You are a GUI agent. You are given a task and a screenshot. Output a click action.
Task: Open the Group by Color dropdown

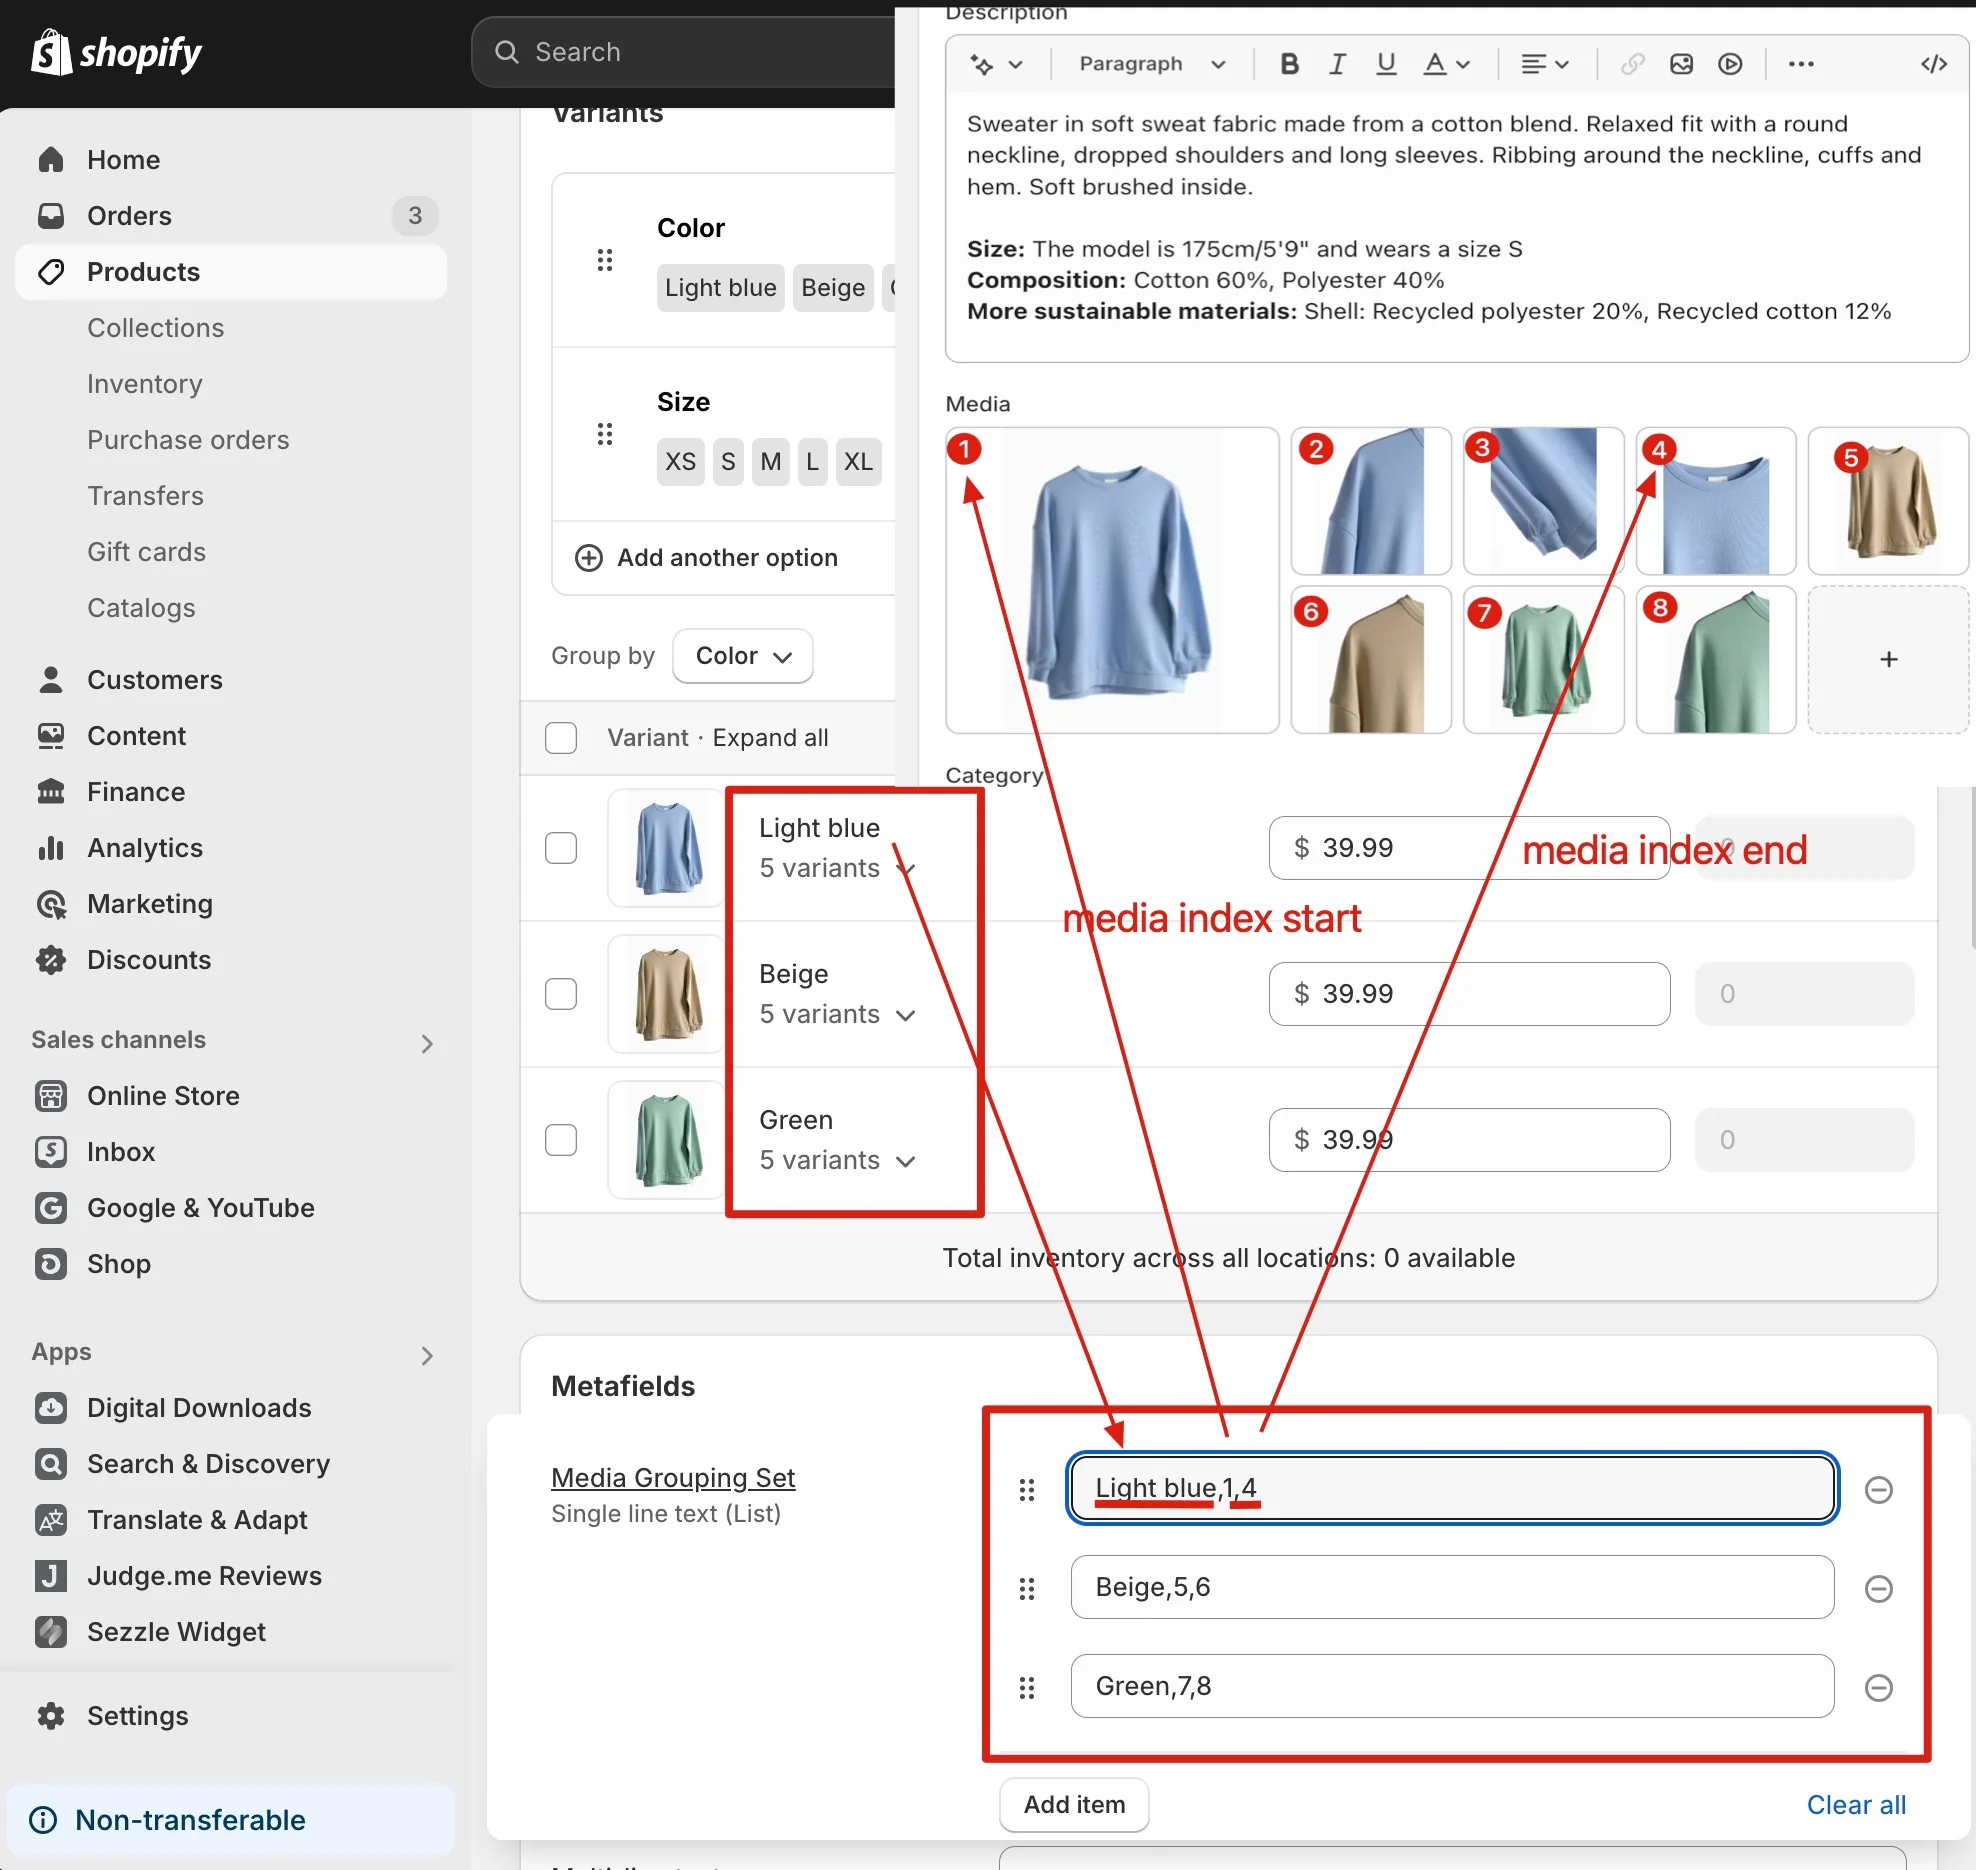coord(743,656)
